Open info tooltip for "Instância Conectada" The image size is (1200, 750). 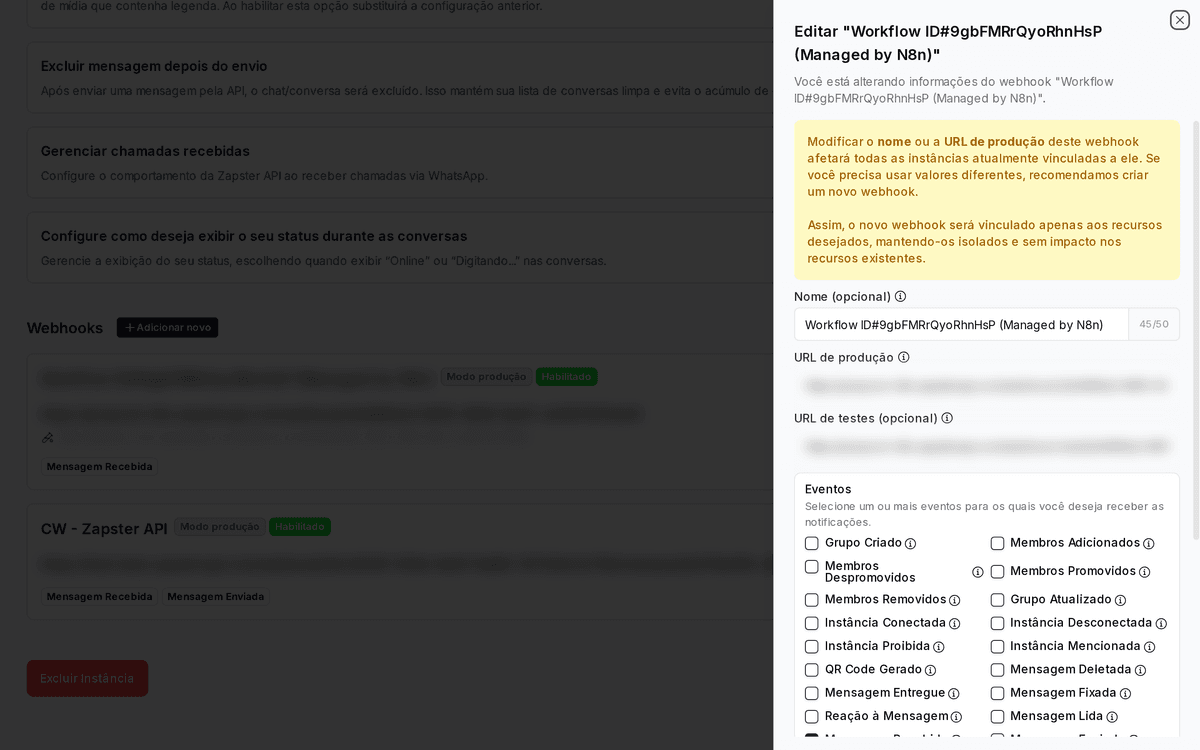coord(956,622)
